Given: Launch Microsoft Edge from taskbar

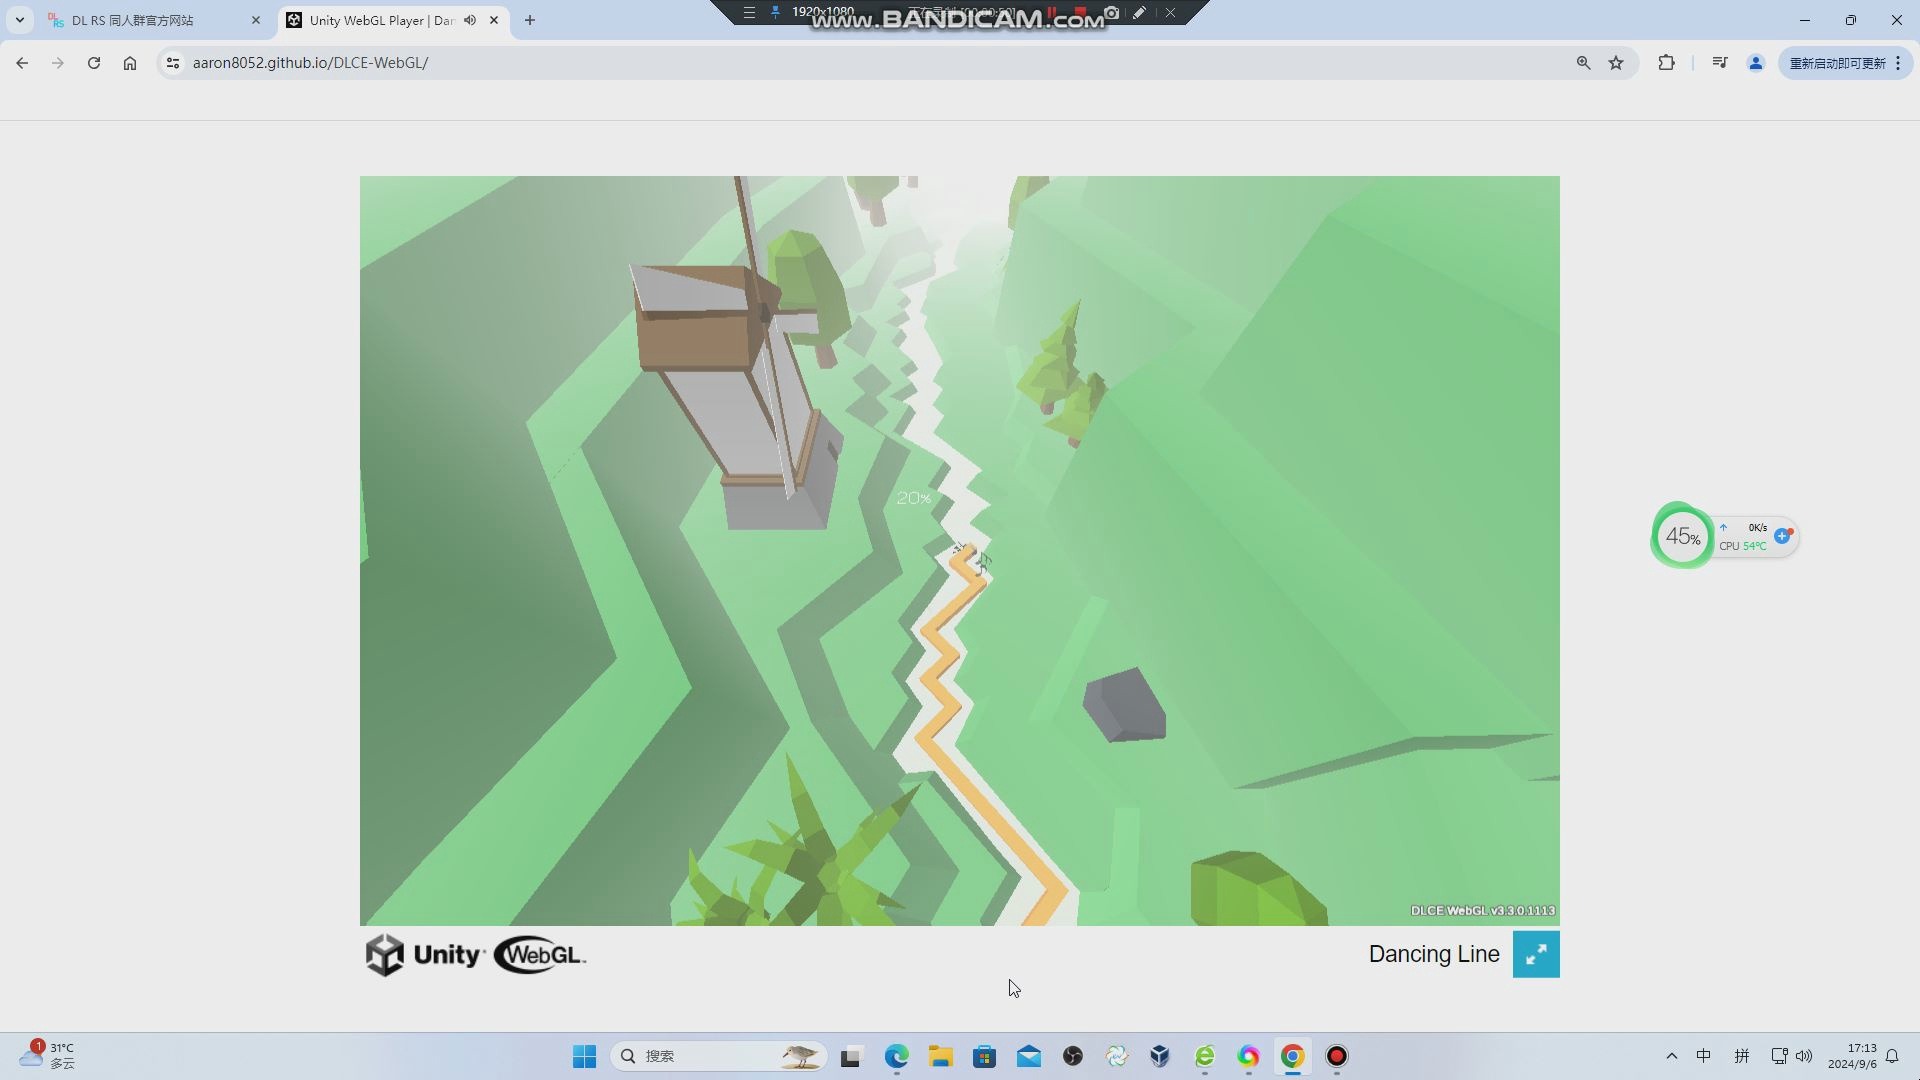Looking at the screenshot, I should 896,1056.
